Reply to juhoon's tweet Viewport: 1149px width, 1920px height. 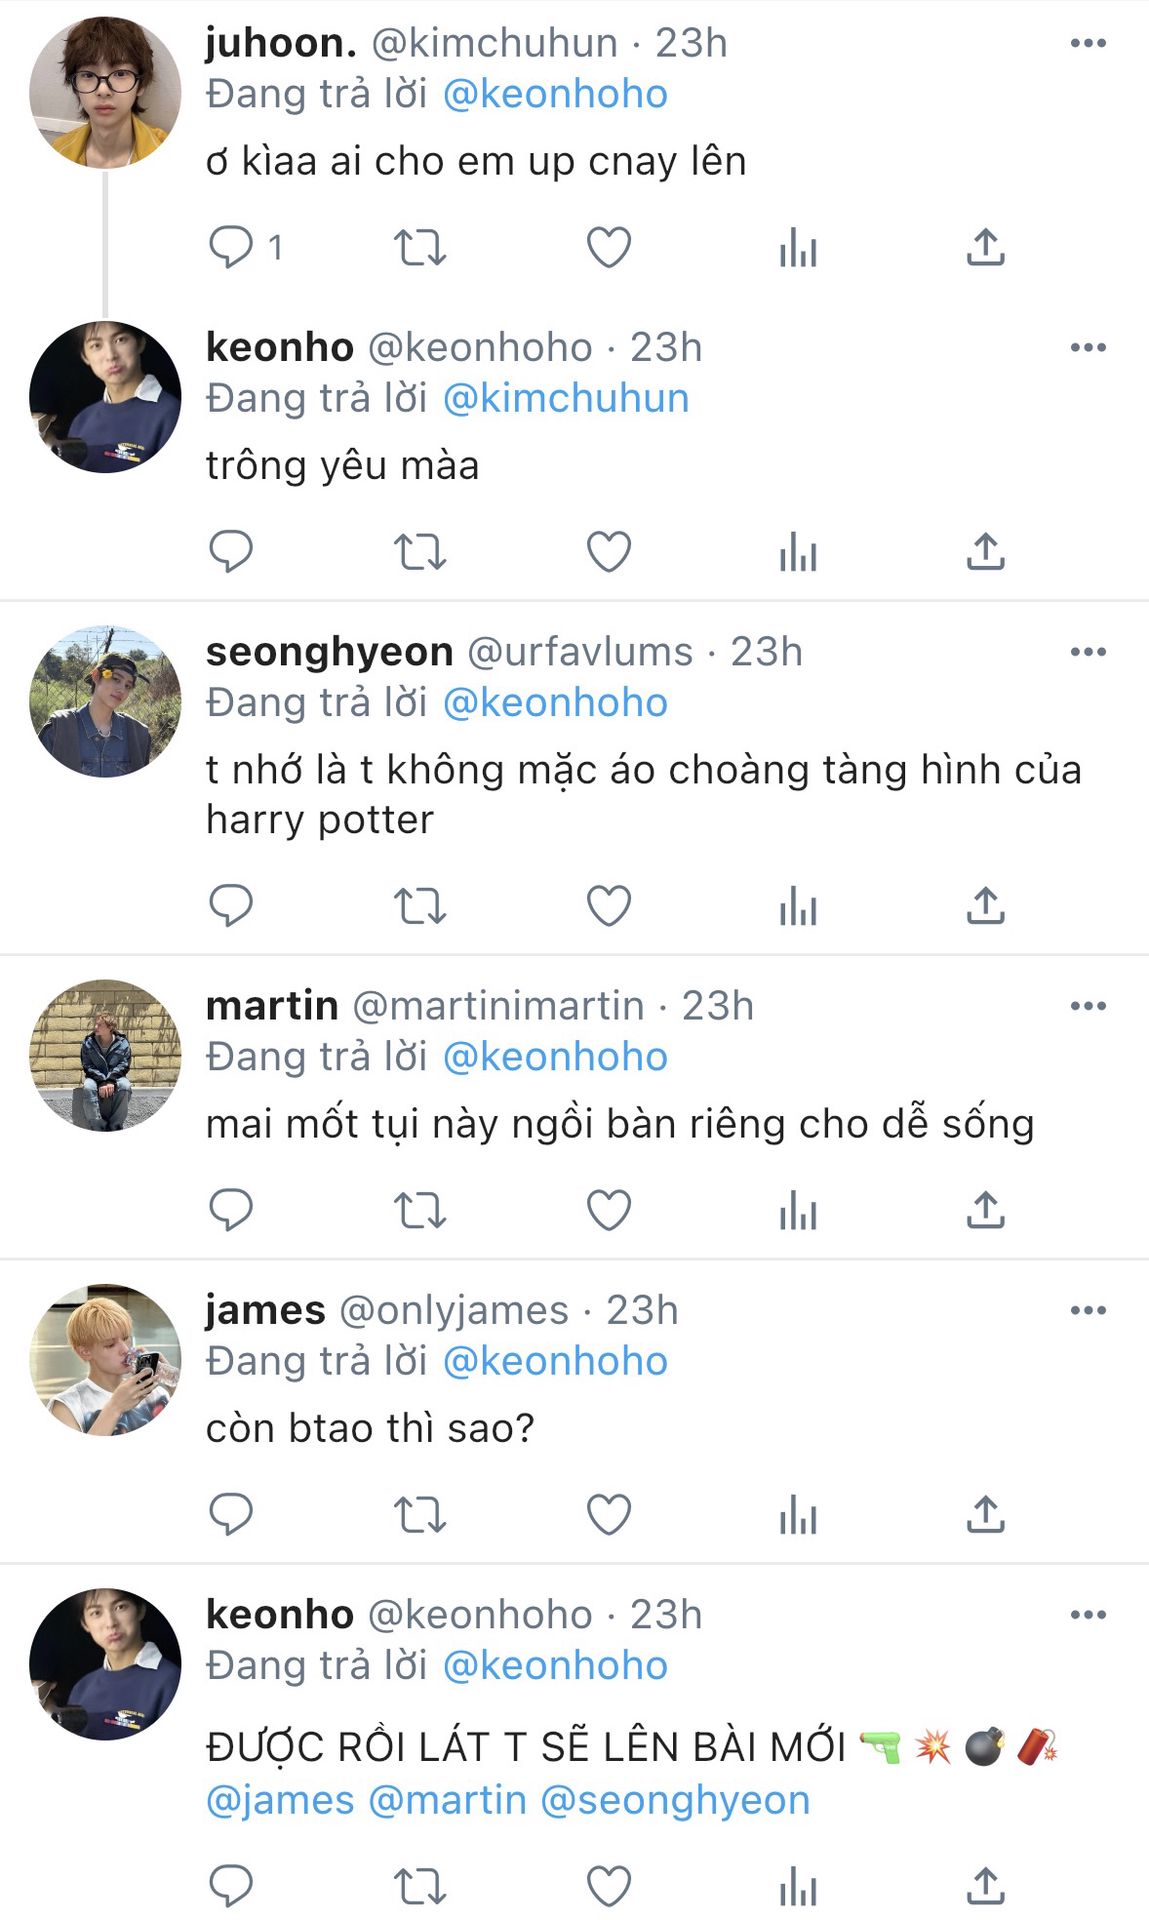[231, 247]
